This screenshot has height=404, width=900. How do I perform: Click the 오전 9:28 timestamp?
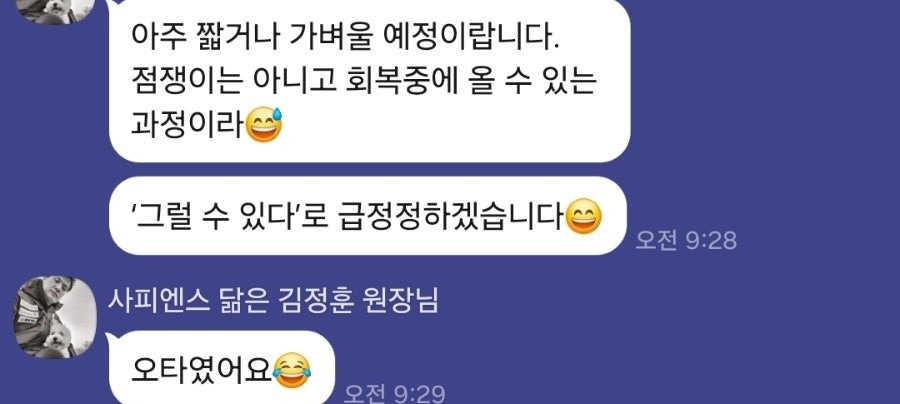(x=686, y=240)
